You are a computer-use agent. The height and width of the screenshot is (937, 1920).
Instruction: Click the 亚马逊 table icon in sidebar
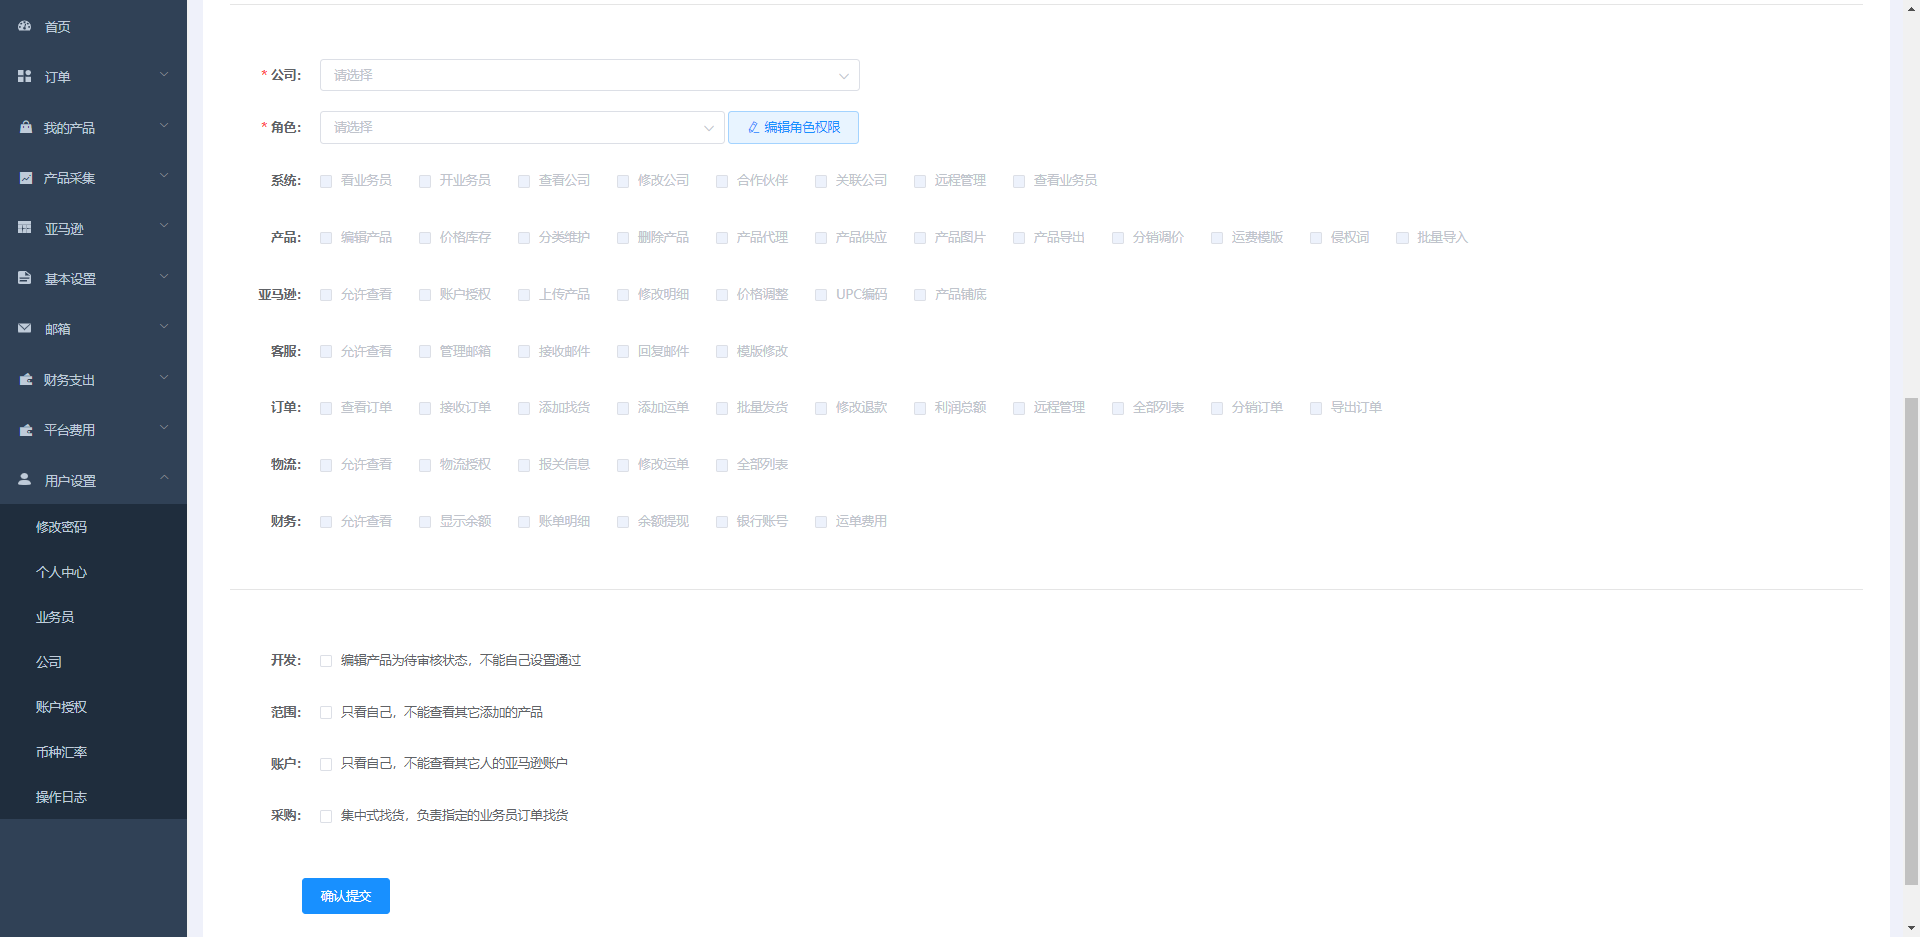click(25, 228)
